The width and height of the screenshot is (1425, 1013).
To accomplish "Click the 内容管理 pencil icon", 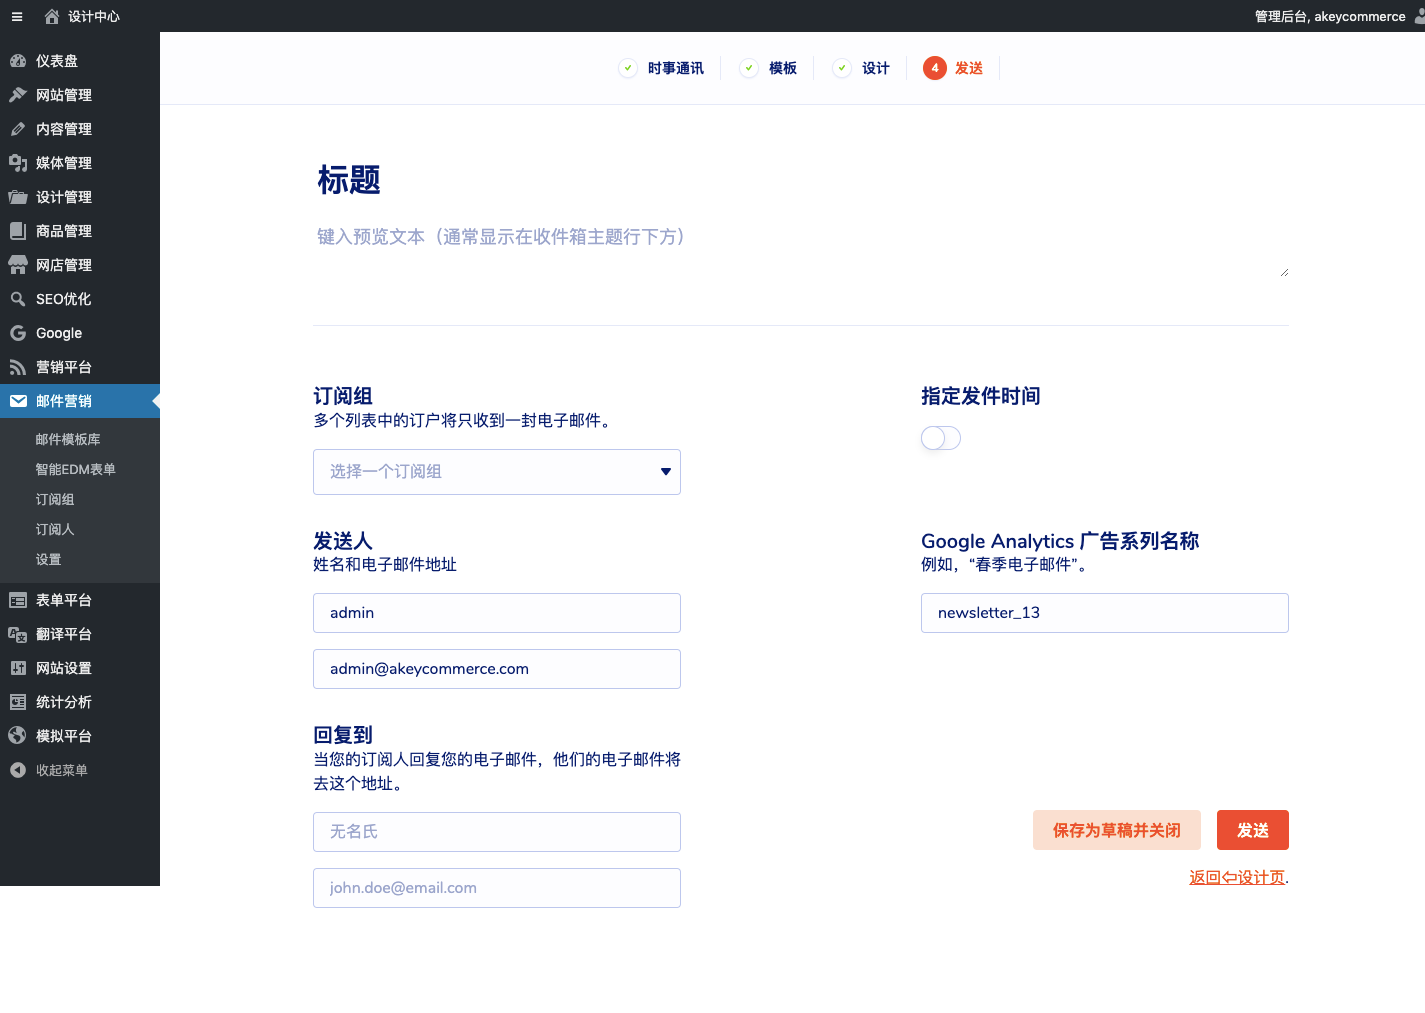I will (18, 129).
